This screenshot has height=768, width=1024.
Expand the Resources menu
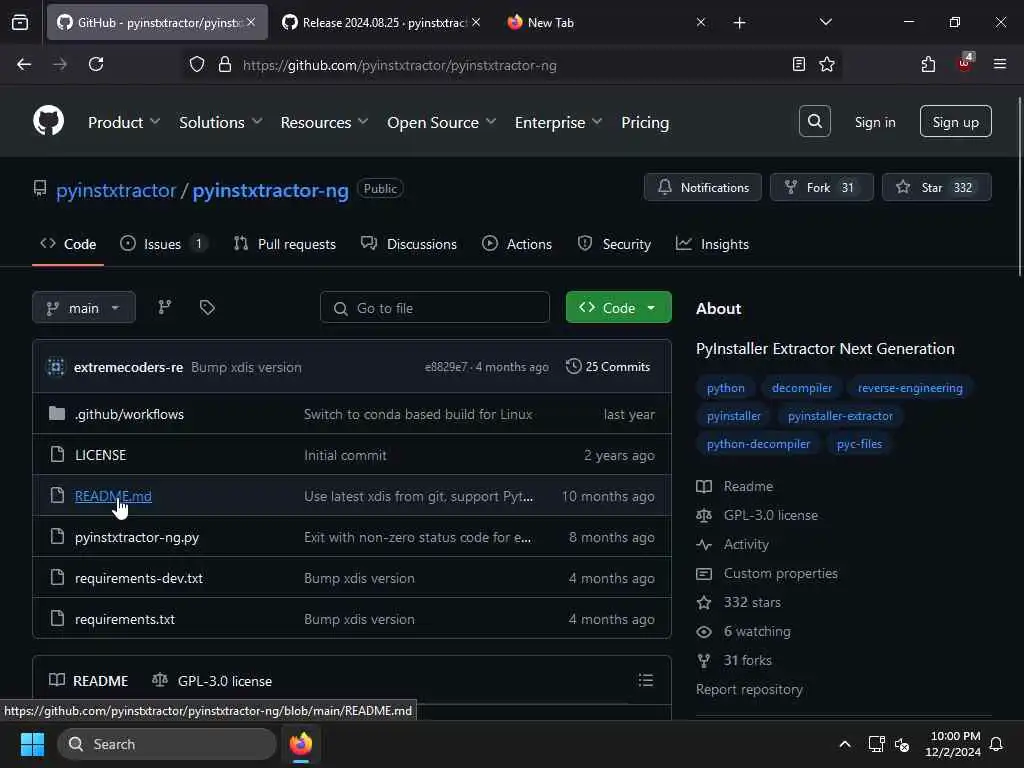point(325,122)
